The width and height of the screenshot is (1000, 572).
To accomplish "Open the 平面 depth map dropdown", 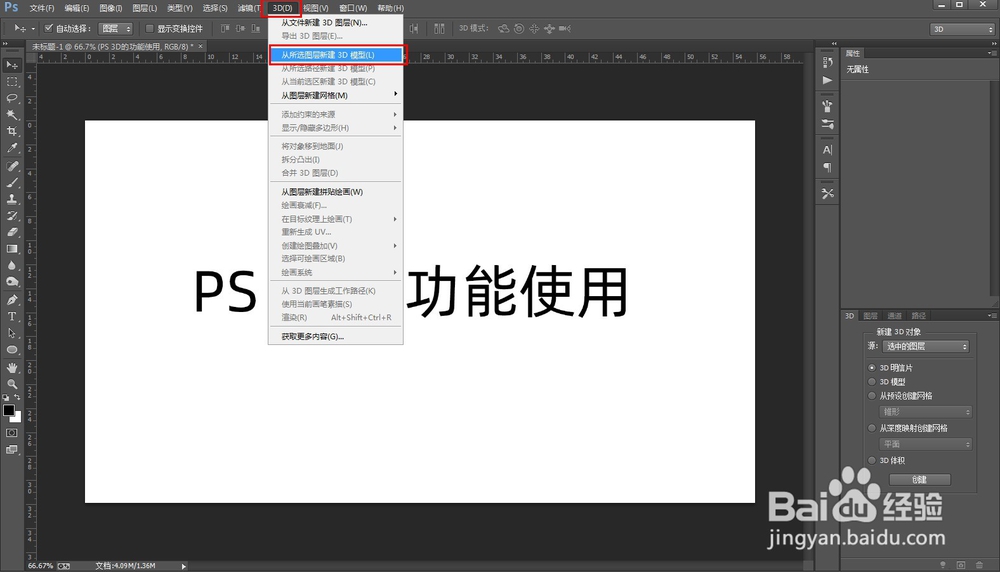I will tap(925, 444).
